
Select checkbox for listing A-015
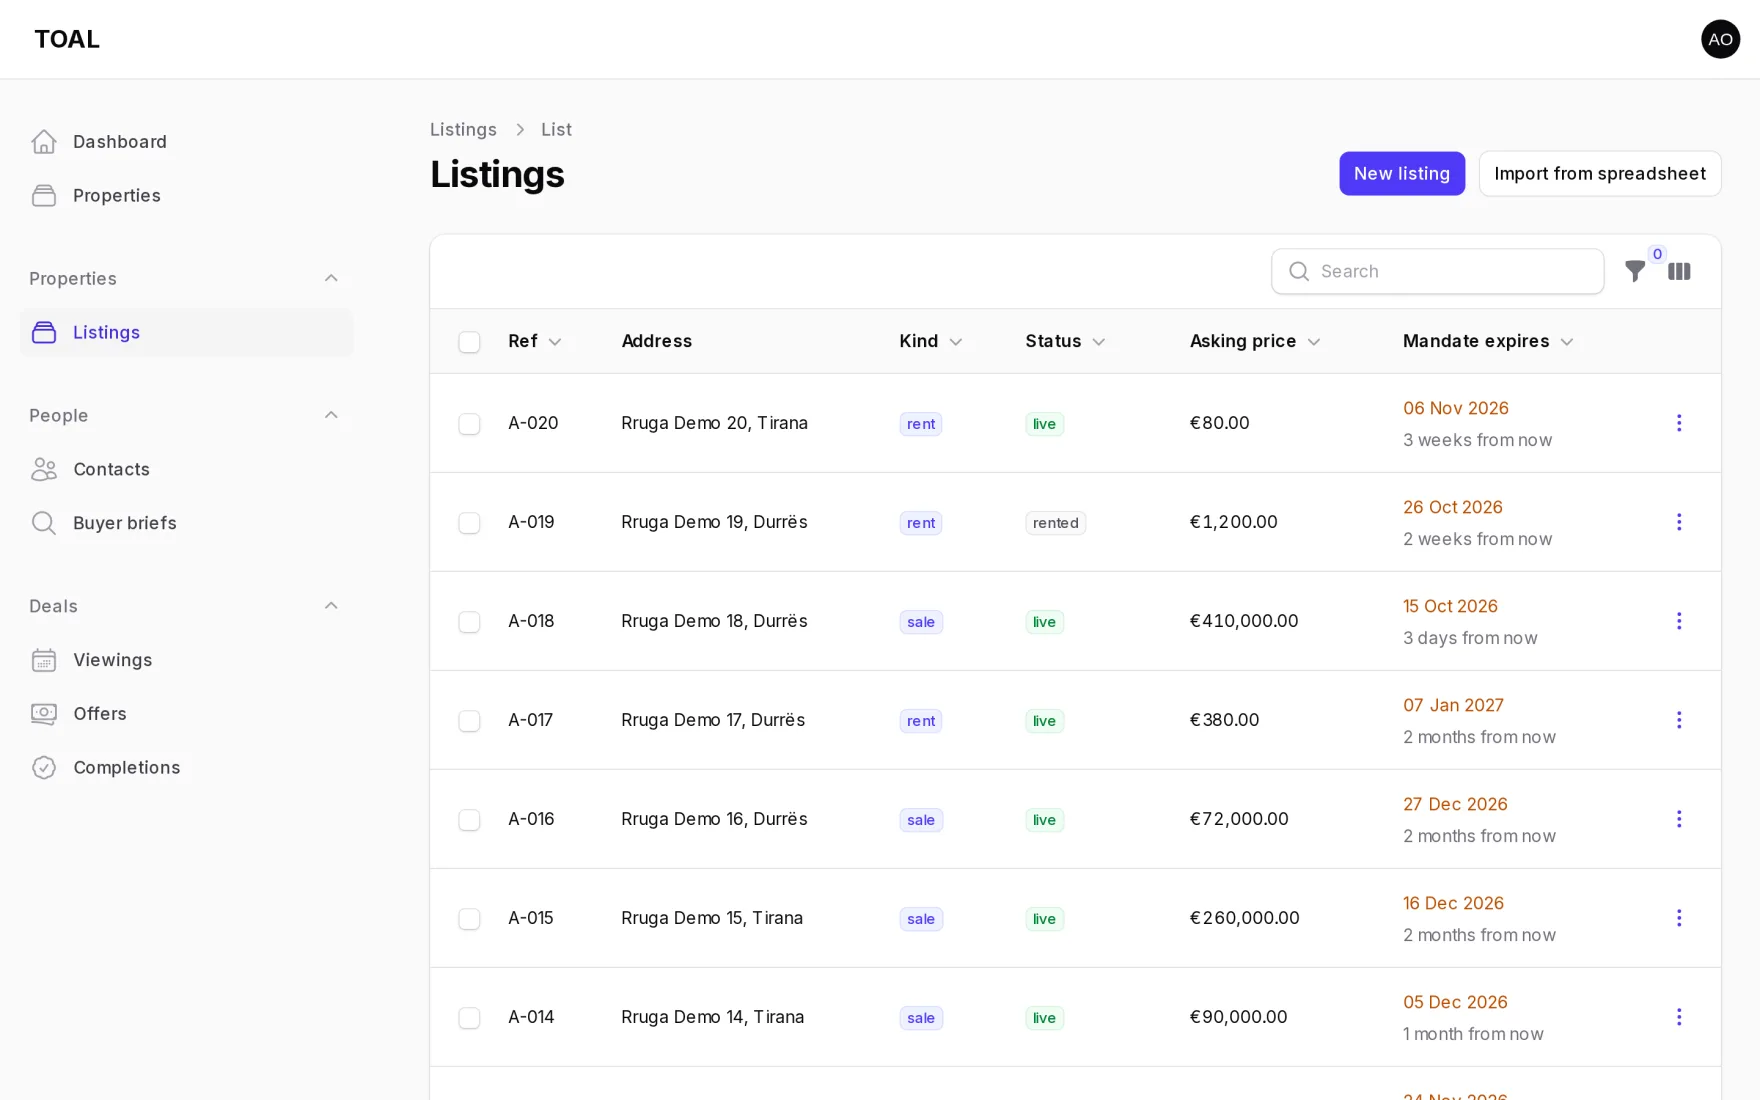click(469, 919)
